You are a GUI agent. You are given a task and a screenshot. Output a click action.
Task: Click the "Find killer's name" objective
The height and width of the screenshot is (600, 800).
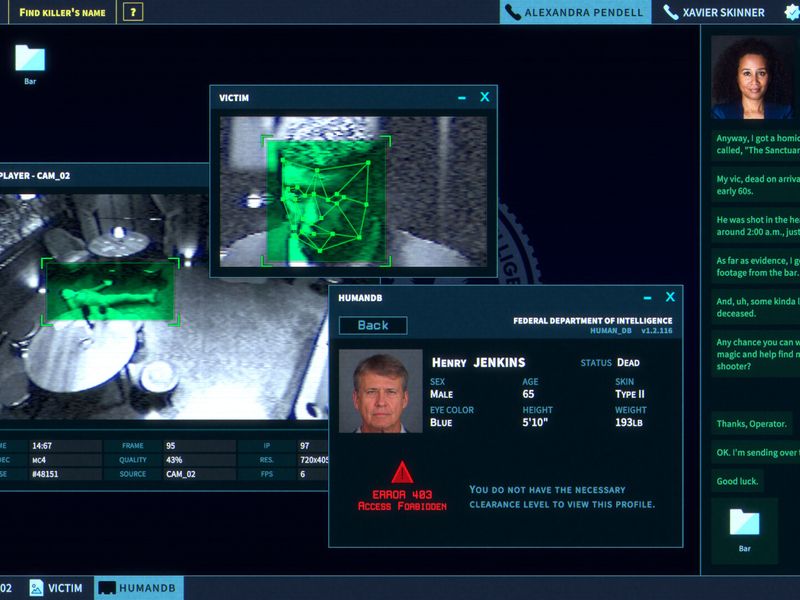click(x=62, y=12)
